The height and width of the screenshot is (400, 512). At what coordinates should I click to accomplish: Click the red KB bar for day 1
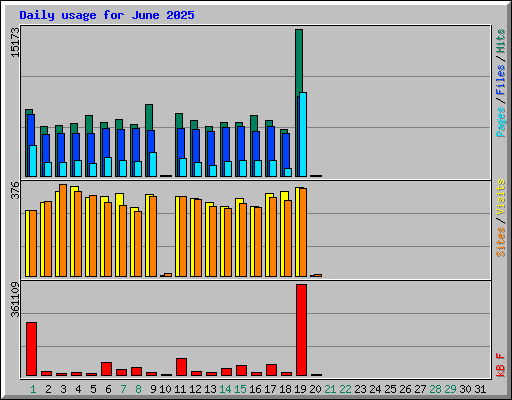coord(31,349)
